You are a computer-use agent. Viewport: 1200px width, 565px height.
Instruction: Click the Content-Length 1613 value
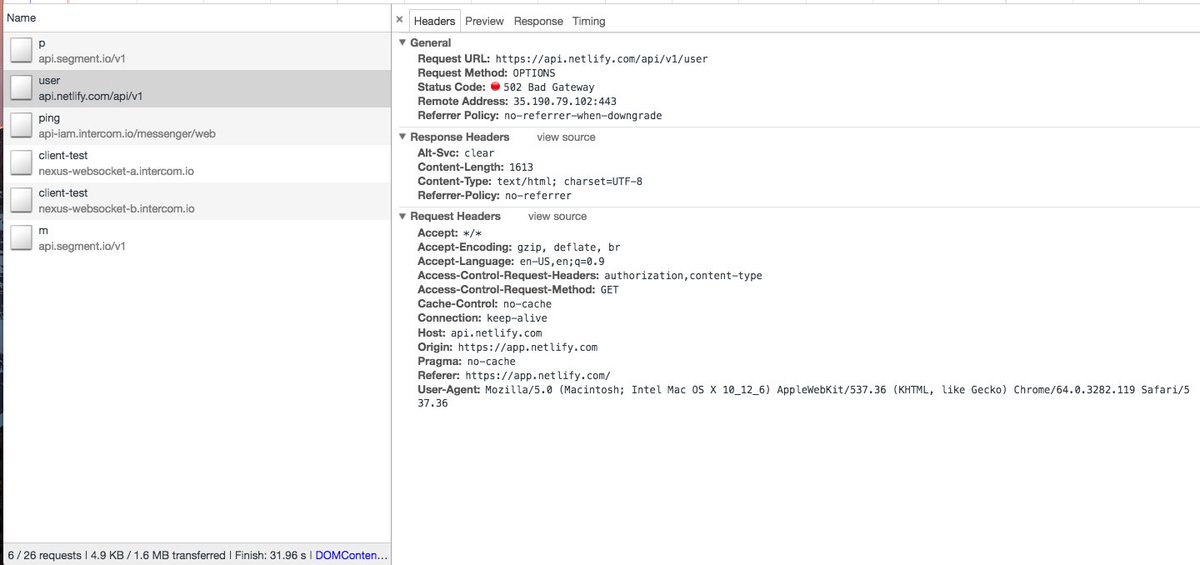[x=521, y=167]
